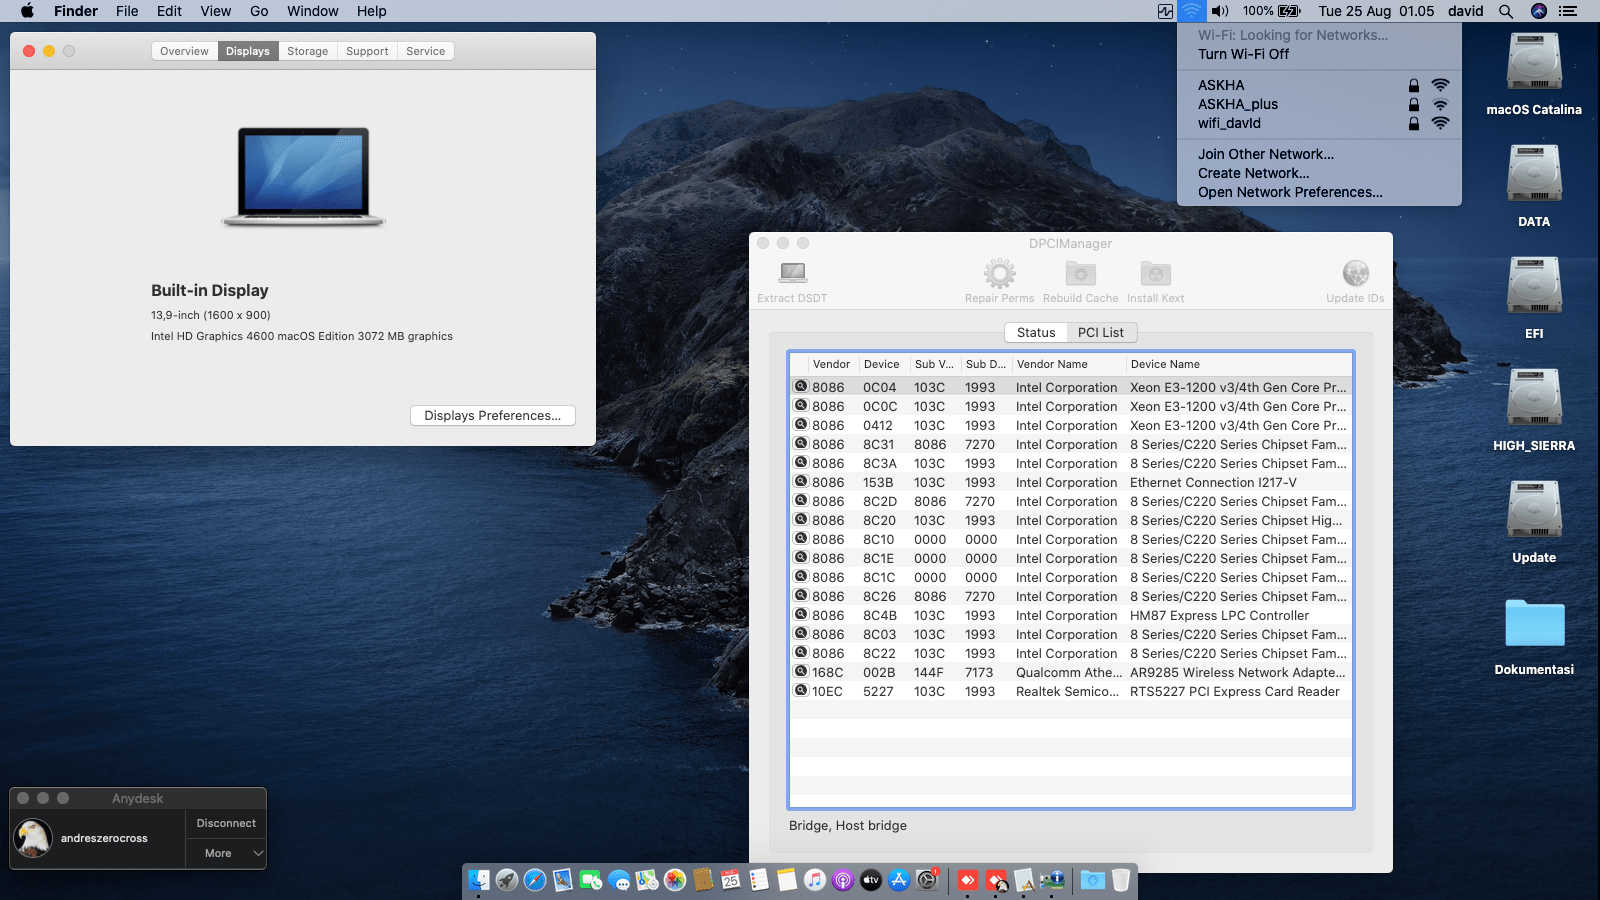The image size is (1600, 900).
Task: Expand the More dropdown in Anydesk panel
Action: point(226,853)
